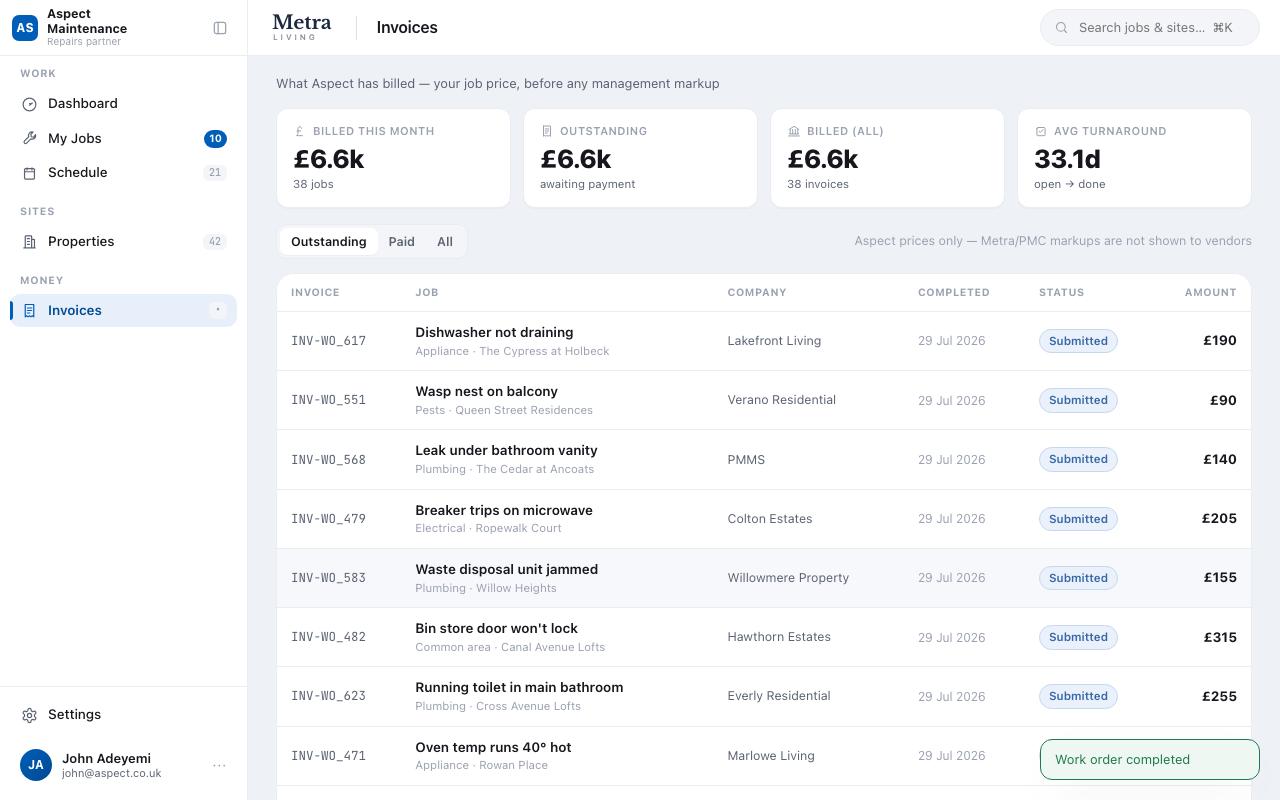The height and width of the screenshot is (800, 1280).
Task: Sort by Amount column header
Action: tap(1211, 293)
